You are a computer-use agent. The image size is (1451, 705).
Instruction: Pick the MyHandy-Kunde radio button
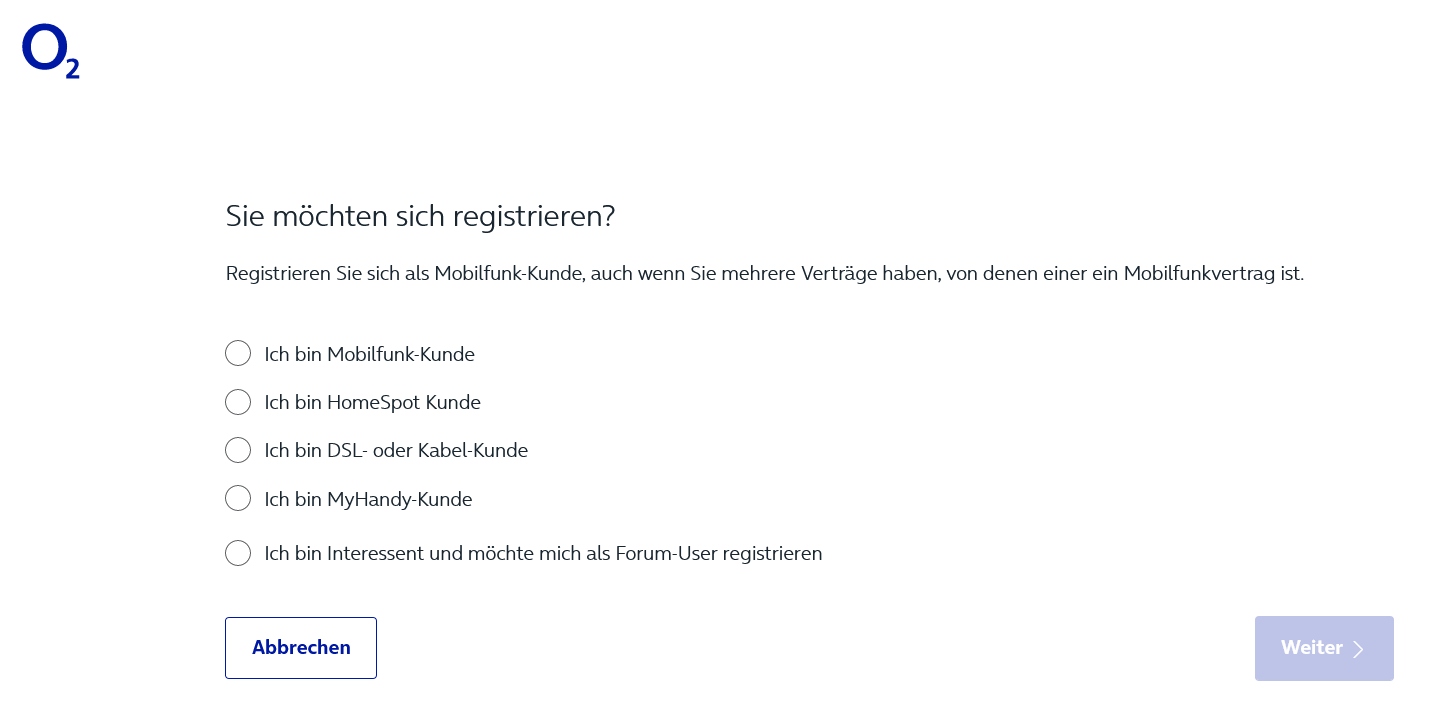(x=238, y=498)
